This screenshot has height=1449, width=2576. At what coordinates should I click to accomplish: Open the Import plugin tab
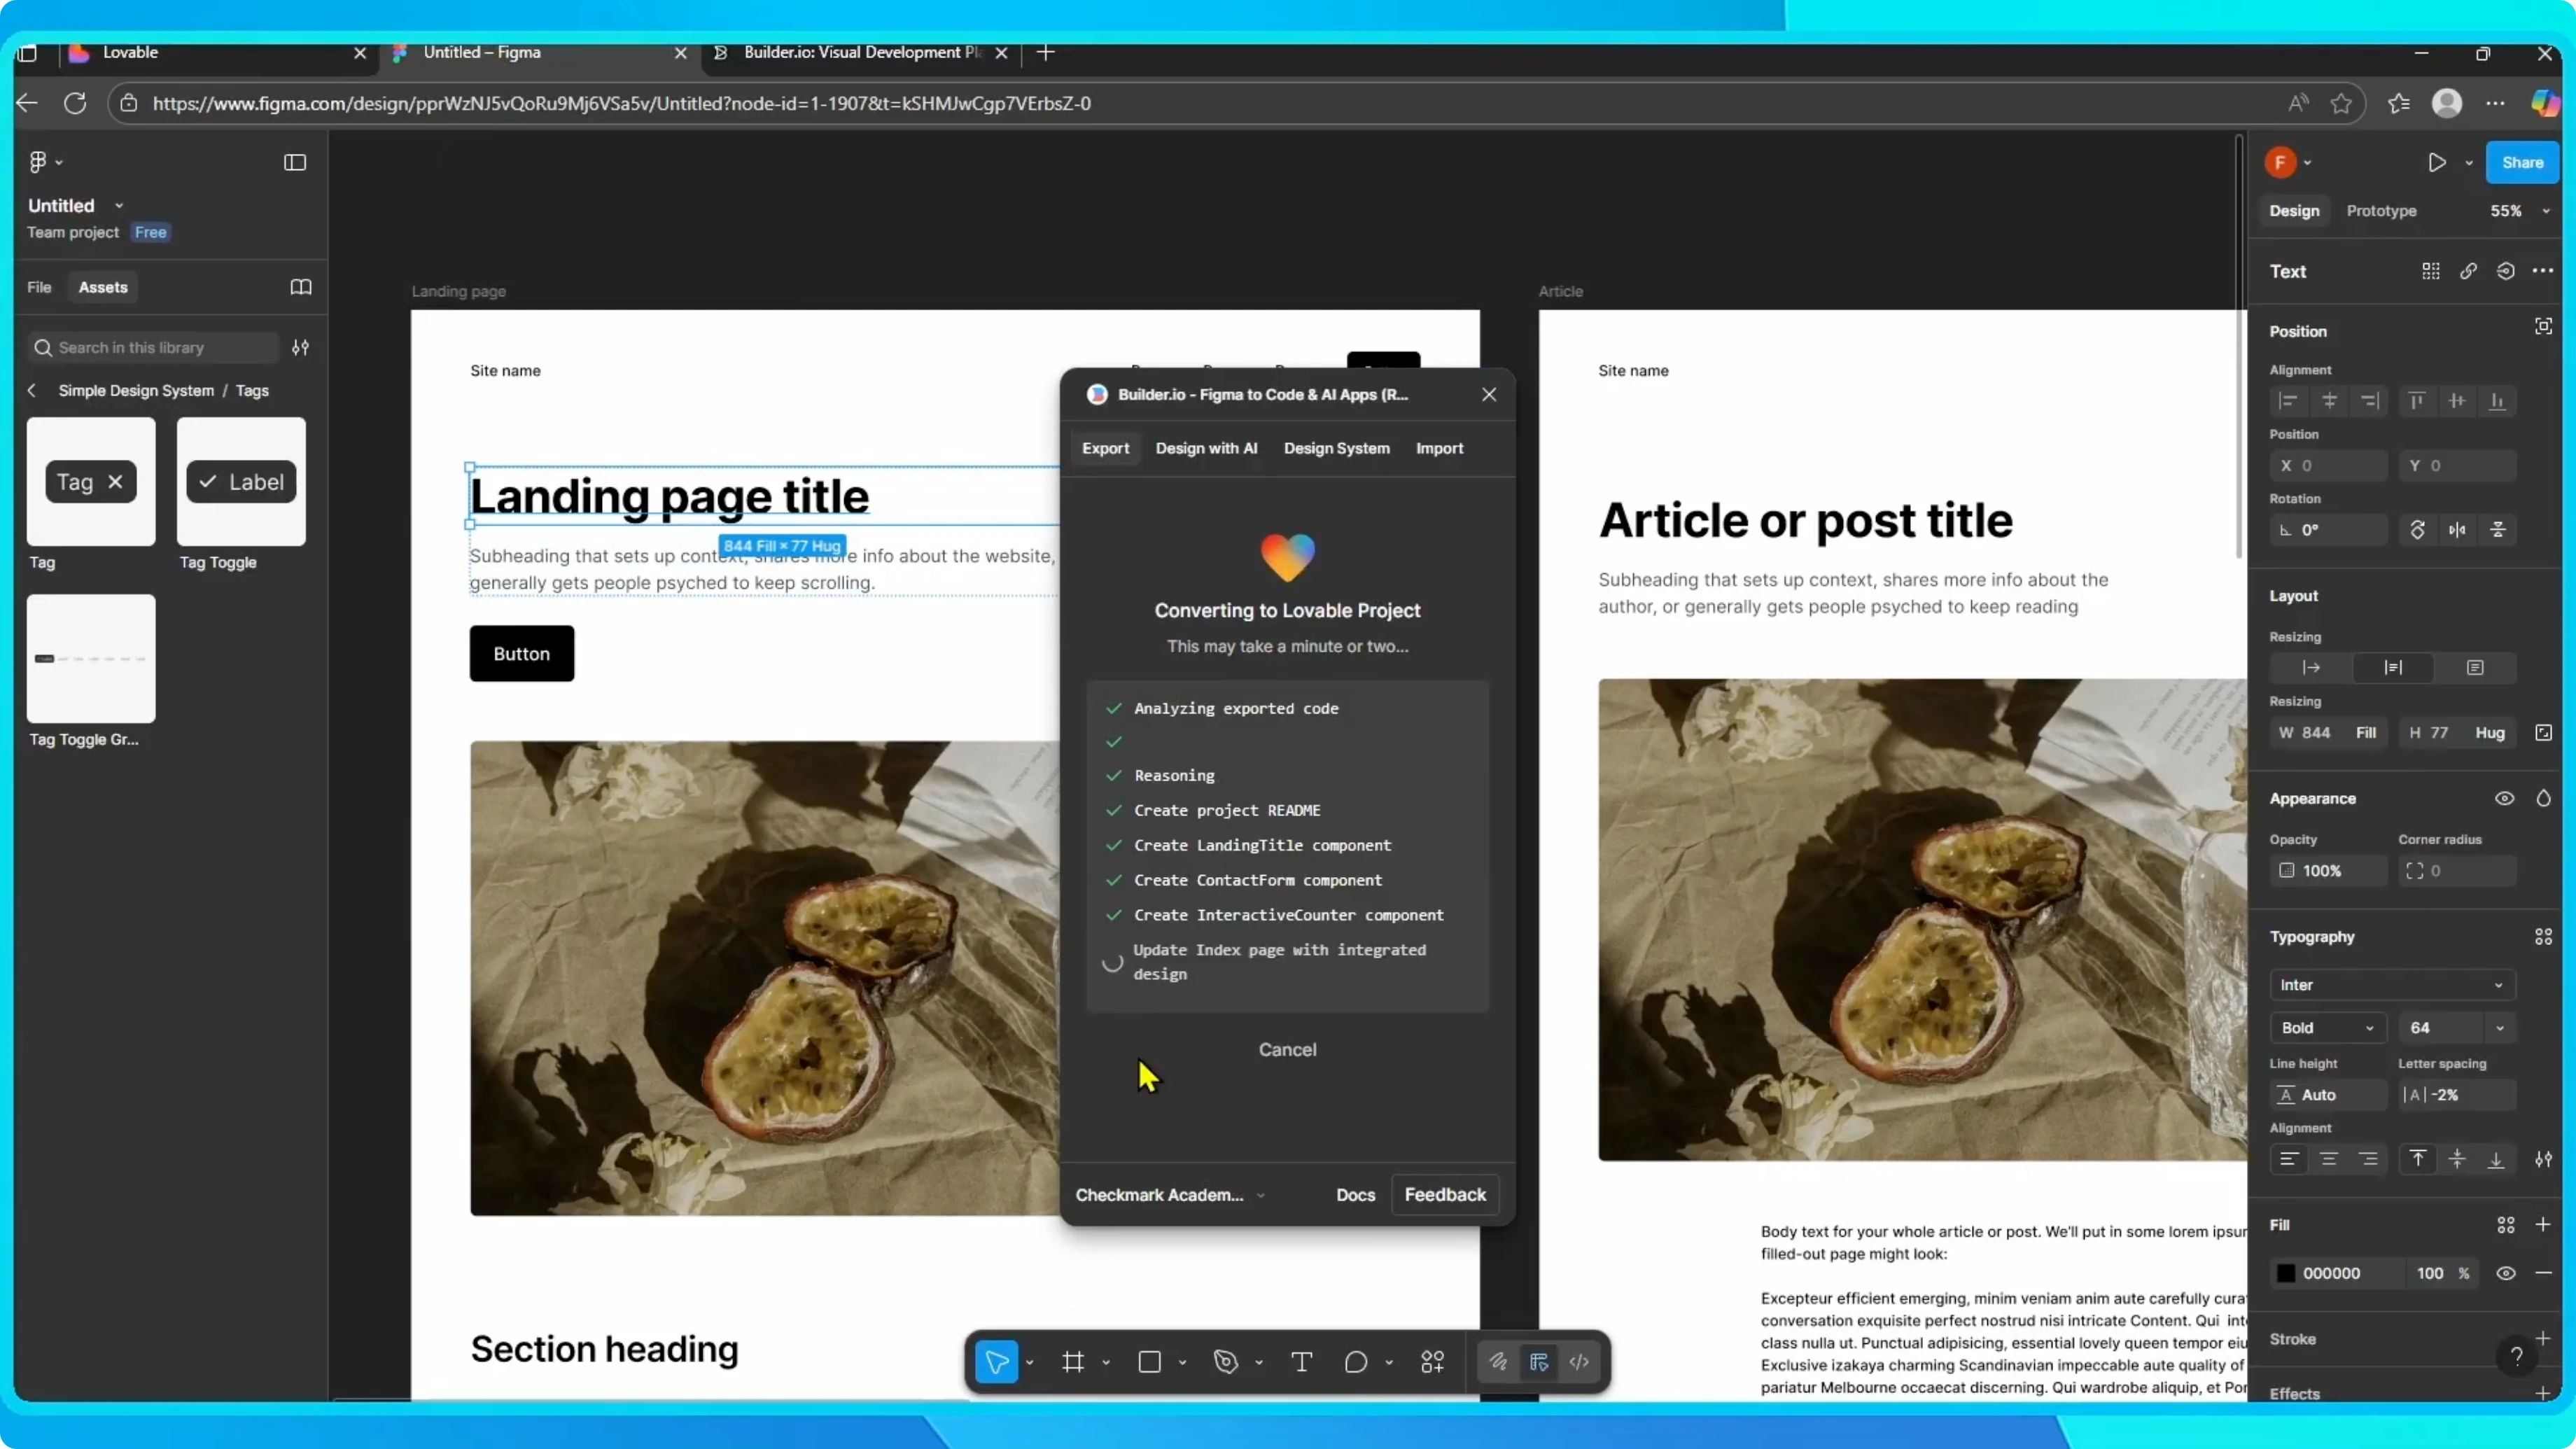point(1439,448)
